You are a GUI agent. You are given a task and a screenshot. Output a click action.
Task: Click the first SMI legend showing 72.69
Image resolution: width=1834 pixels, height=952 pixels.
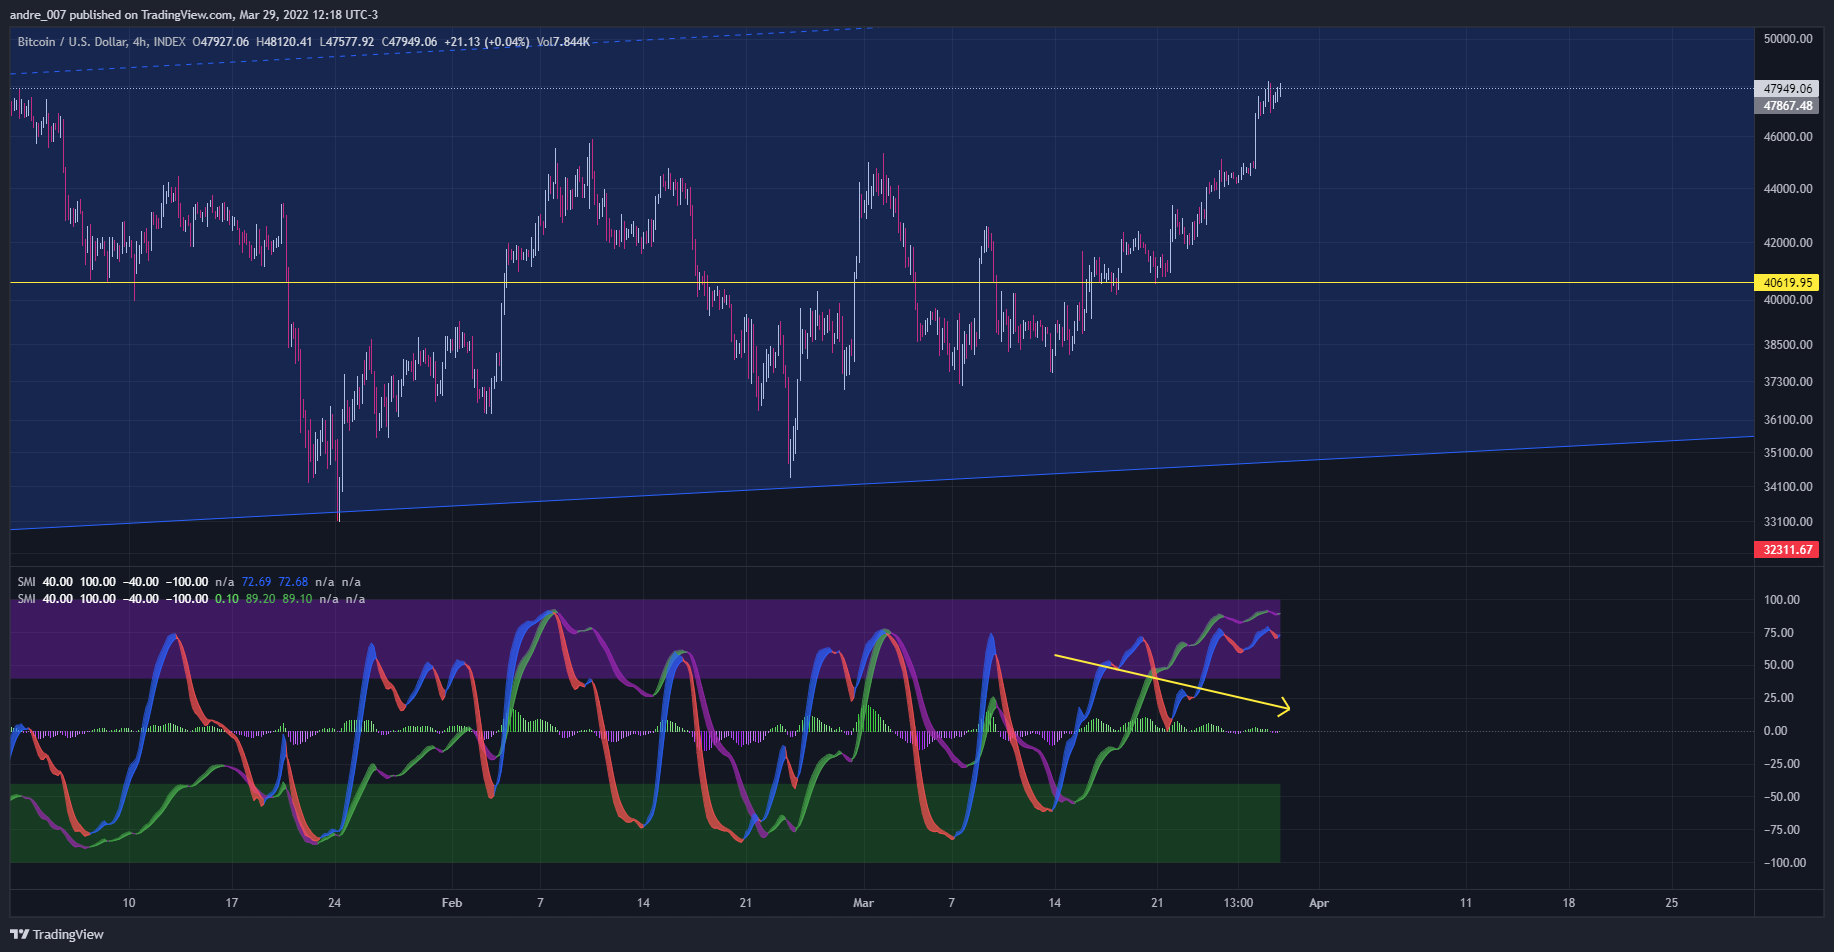click(x=189, y=582)
